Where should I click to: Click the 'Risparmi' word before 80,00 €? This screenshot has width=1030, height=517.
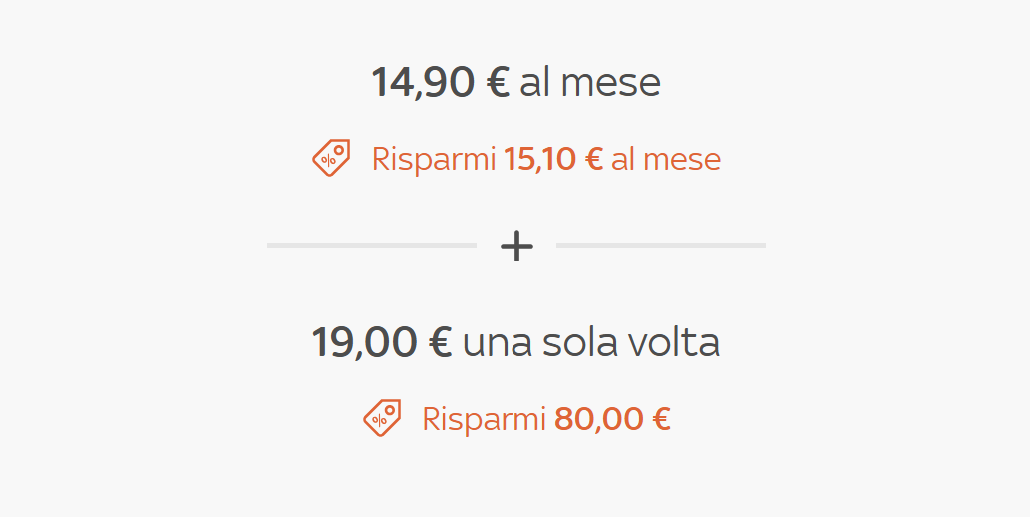coord(484,418)
